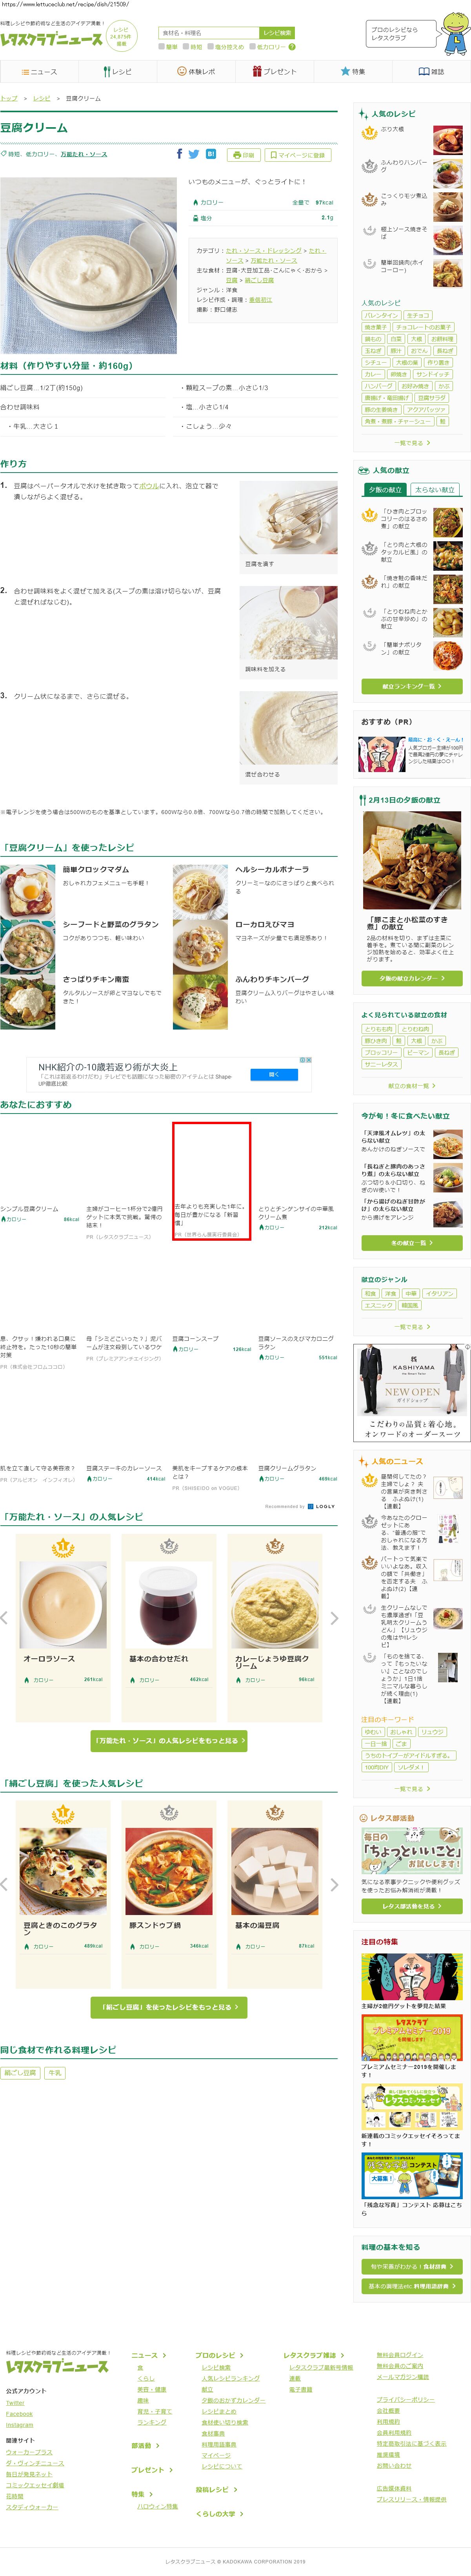Open the ニュース navigation tab

pos(39,72)
